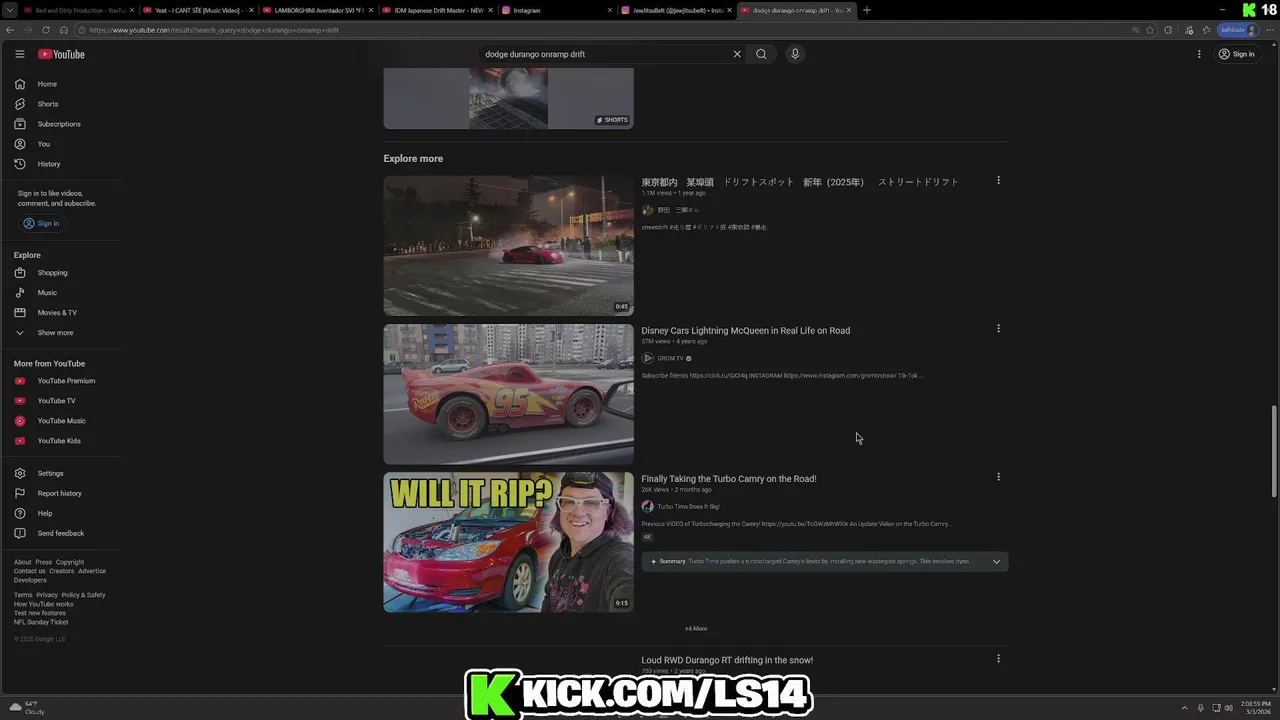The image size is (1280, 720).
Task: Open a new browser tab
Action: [867, 10]
